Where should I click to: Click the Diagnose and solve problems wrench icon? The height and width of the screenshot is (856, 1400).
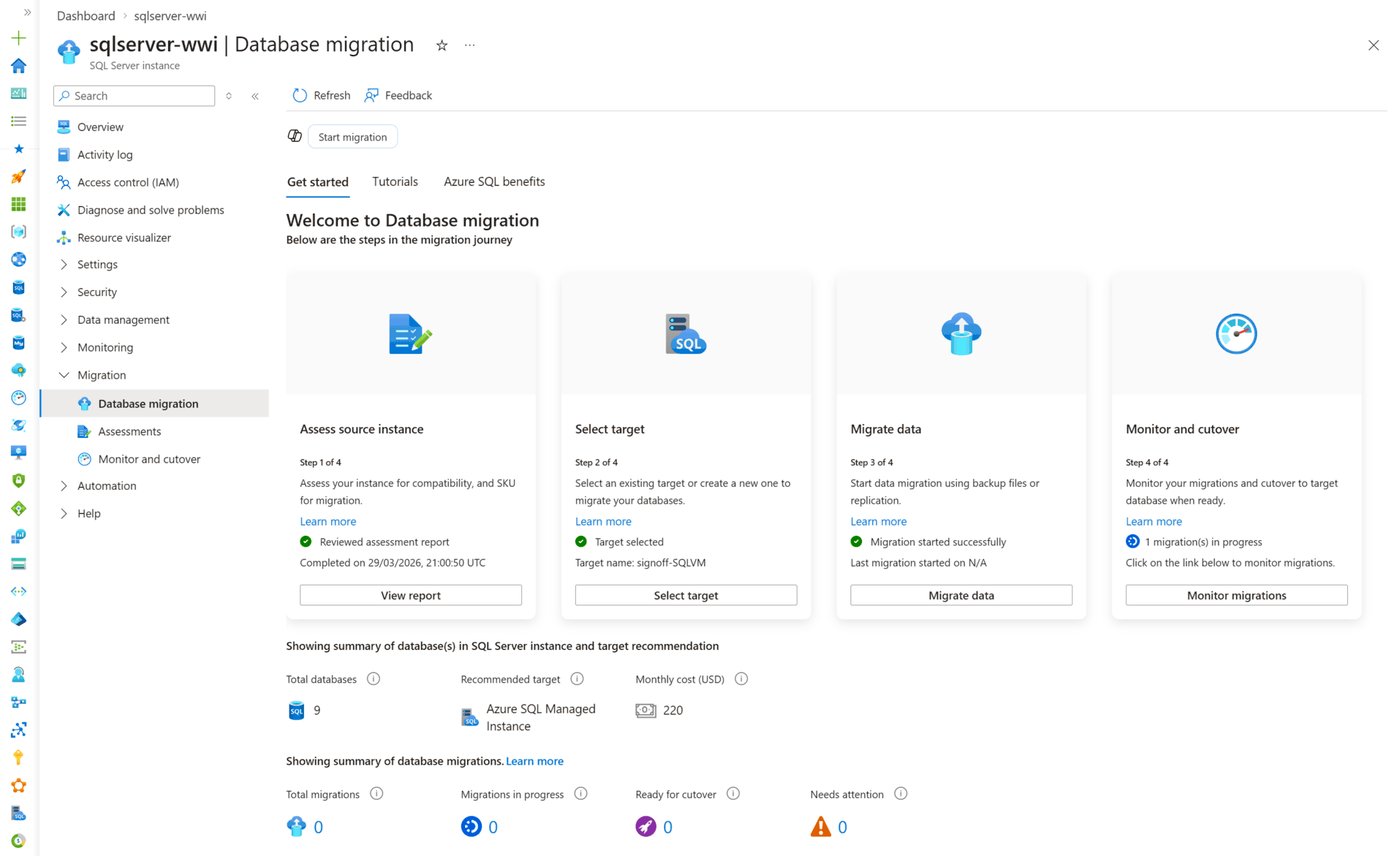pyautogui.click(x=64, y=210)
